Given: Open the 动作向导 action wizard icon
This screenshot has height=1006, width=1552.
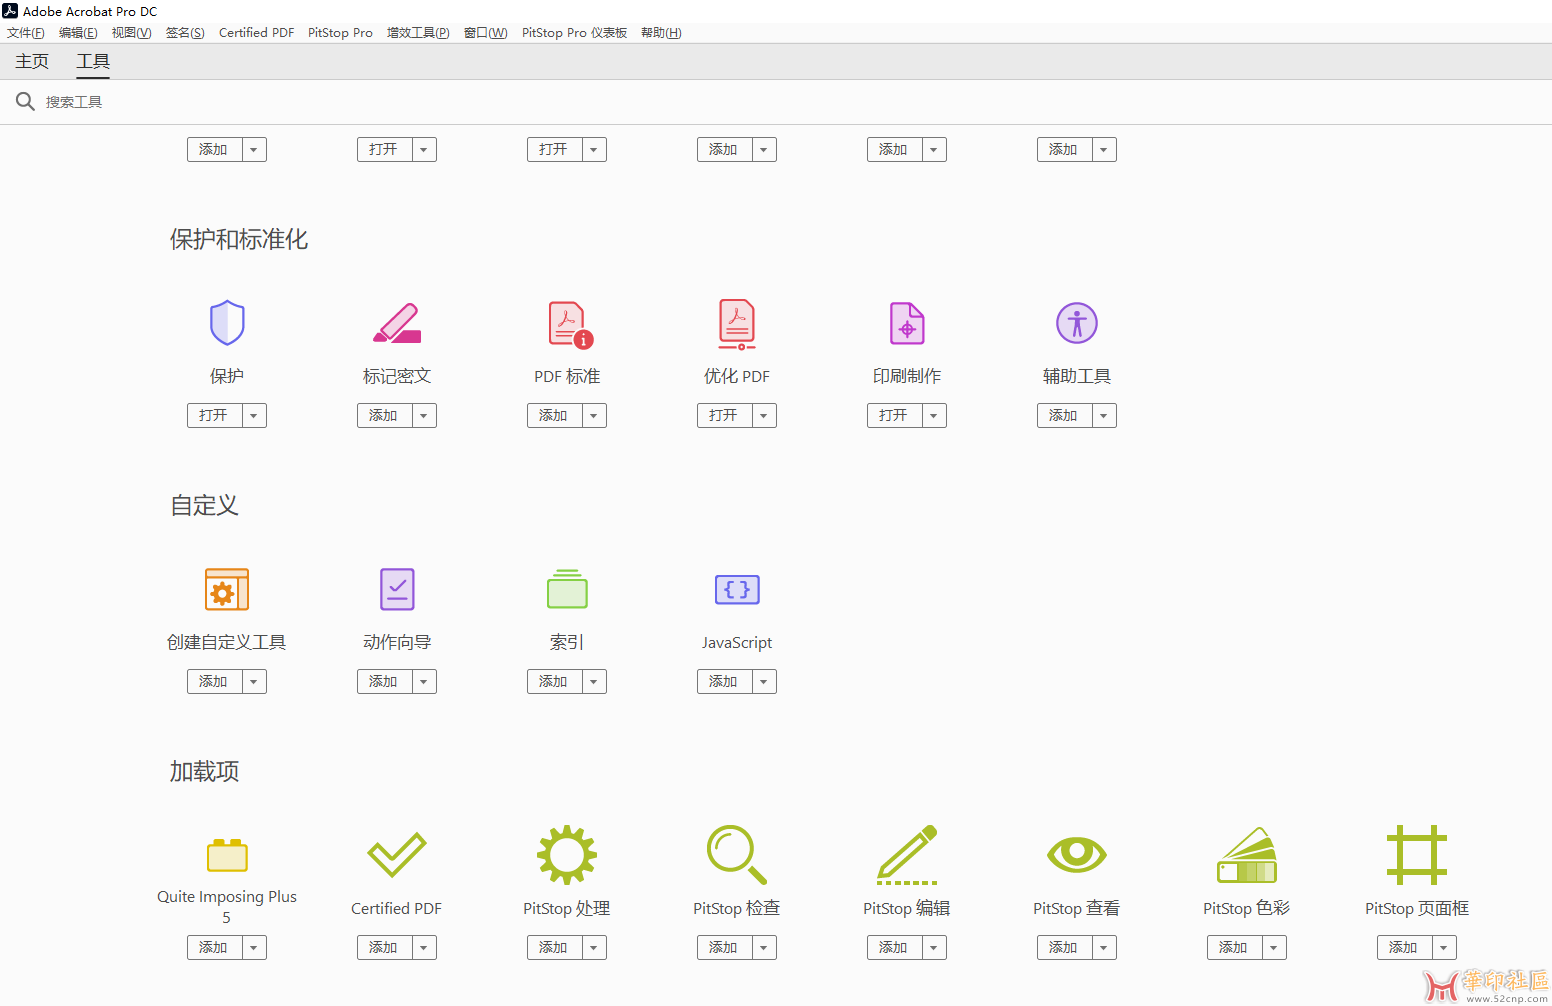Looking at the screenshot, I should tap(397, 589).
